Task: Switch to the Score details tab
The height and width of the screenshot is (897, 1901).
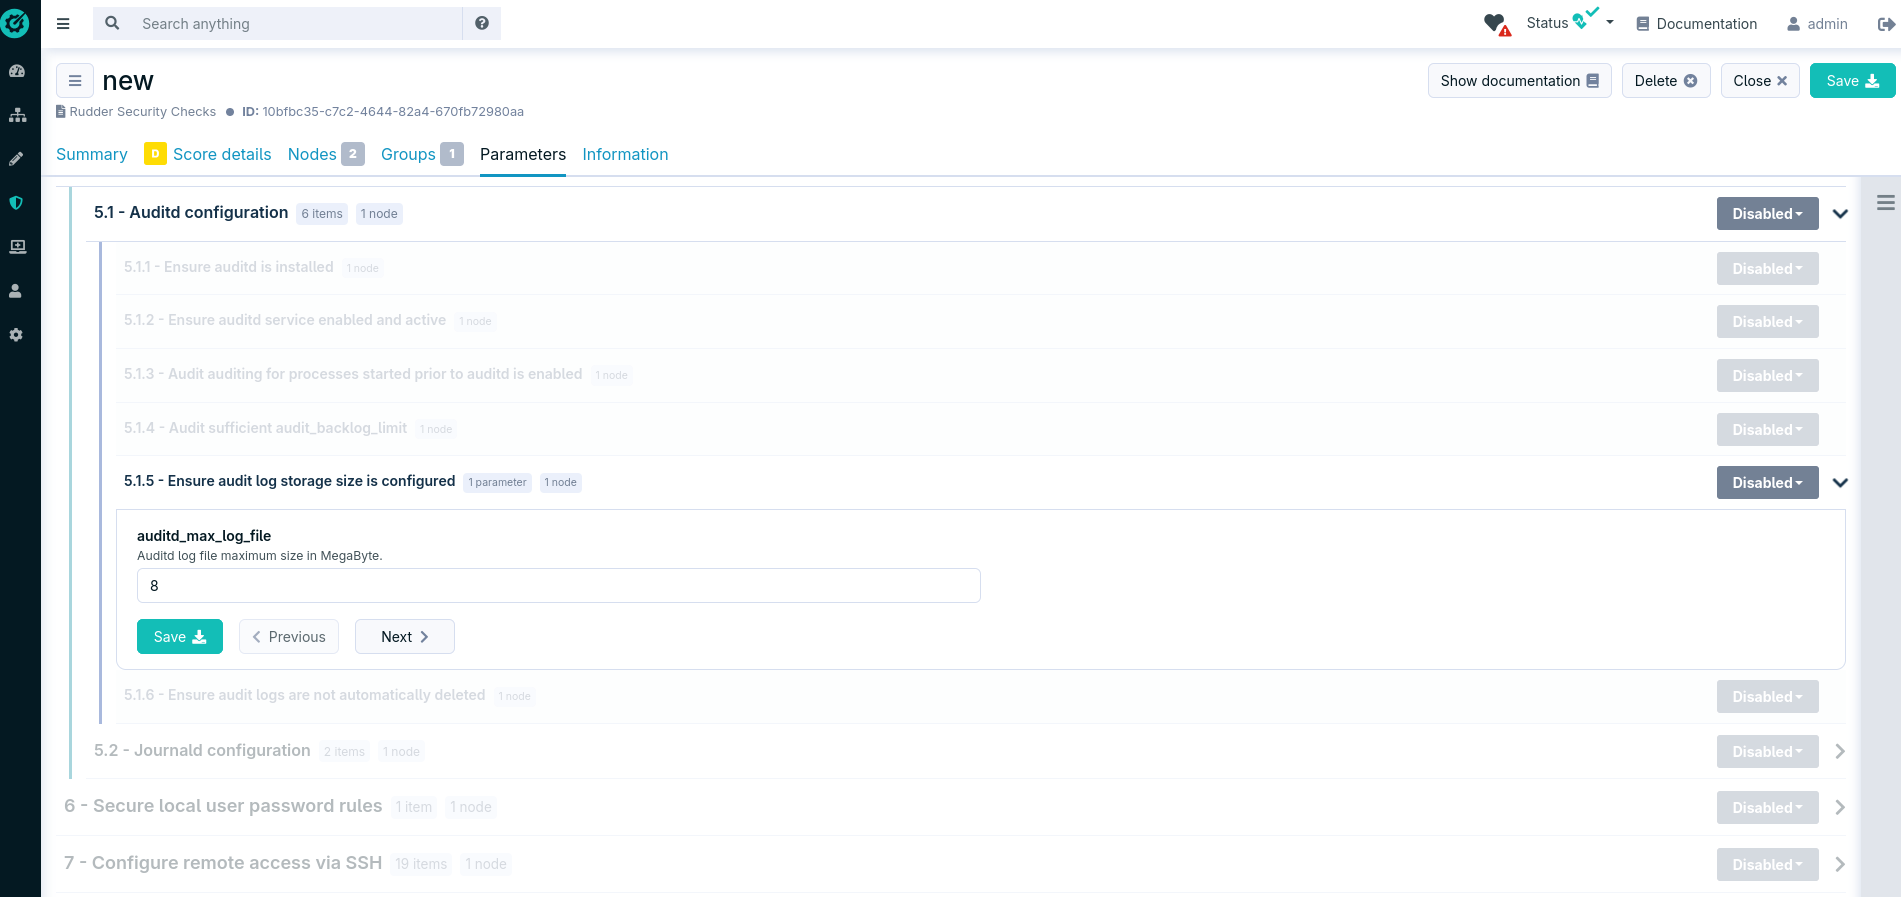Action: 221,154
